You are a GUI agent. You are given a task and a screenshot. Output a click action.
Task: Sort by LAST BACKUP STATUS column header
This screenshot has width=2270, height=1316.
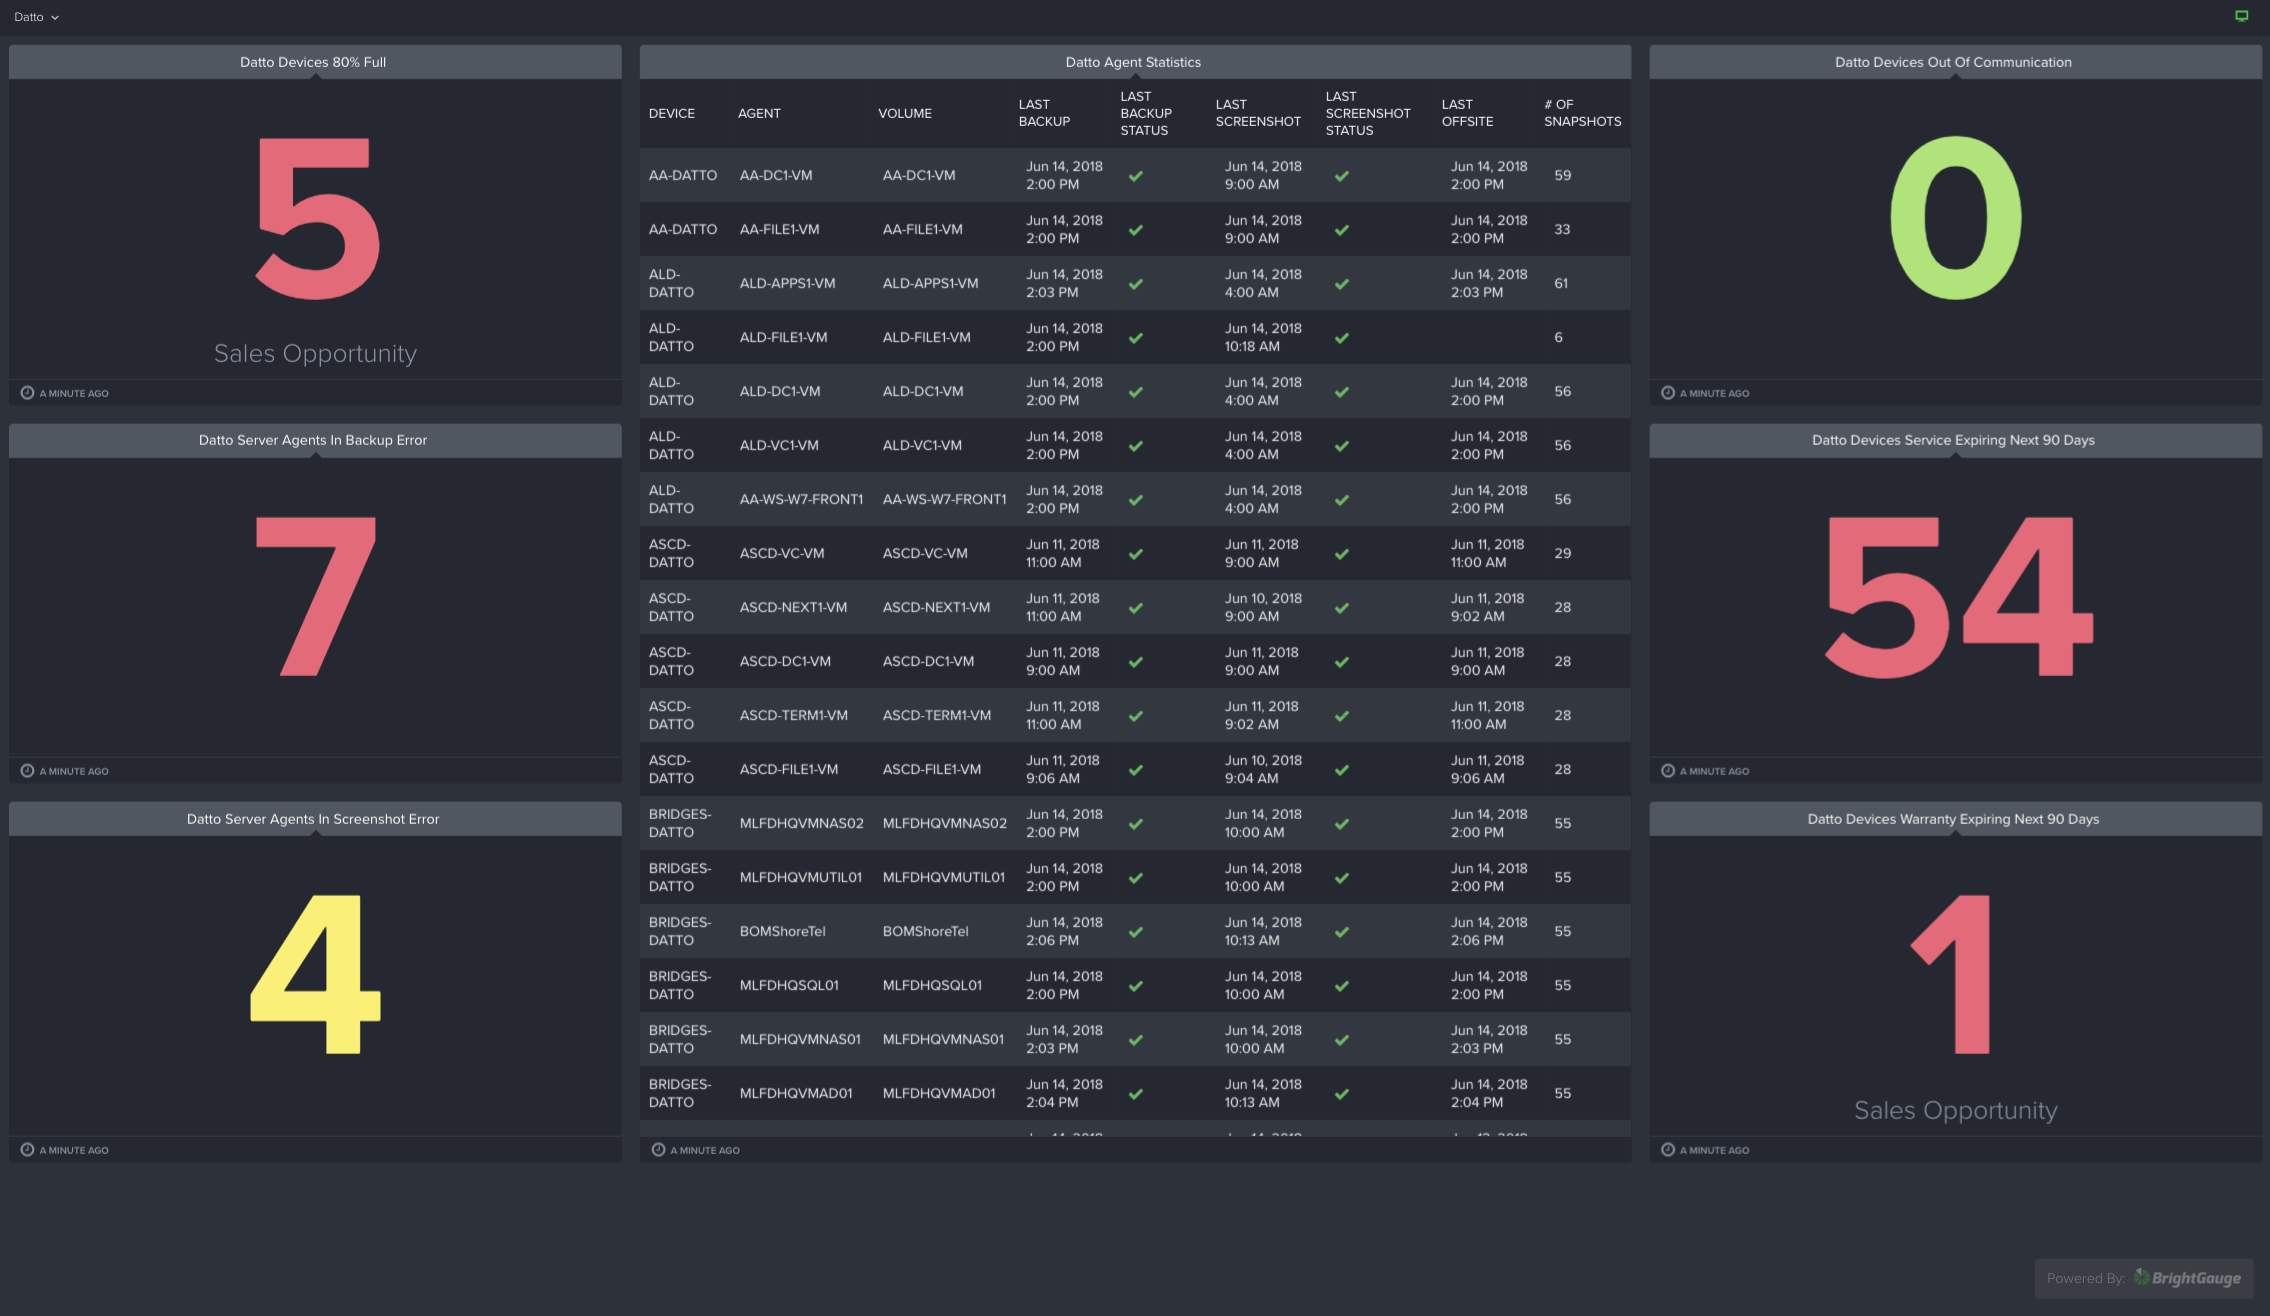tap(1146, 113)
